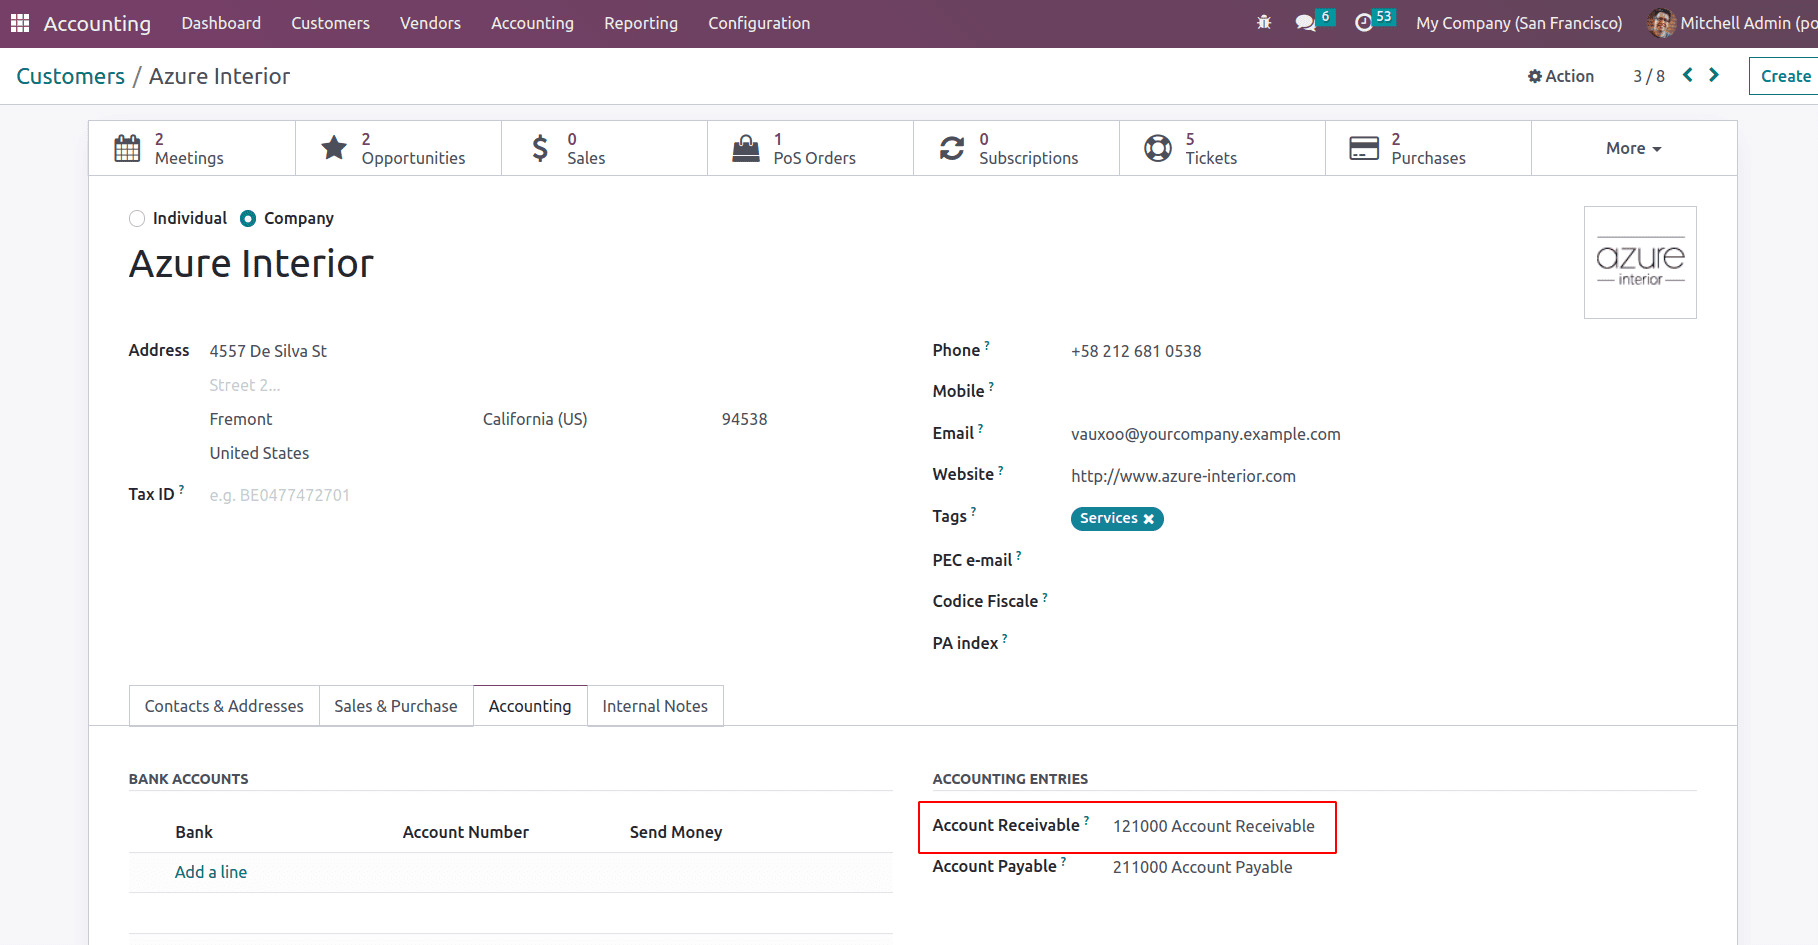
Task: Open the Accounting top menu item
Action: (x=532, y=23)
